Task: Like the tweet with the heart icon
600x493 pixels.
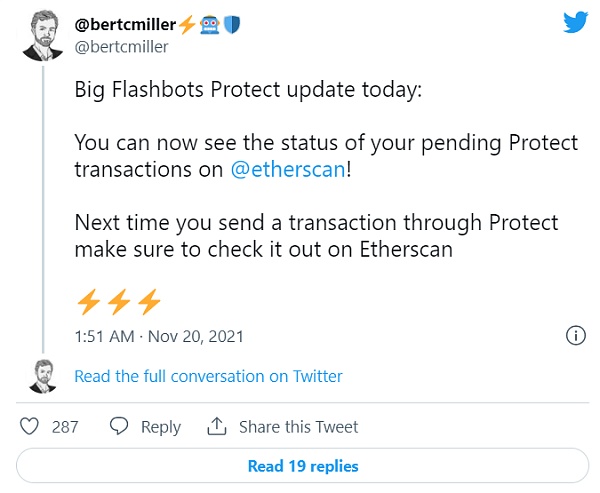Action: (29, 426)
